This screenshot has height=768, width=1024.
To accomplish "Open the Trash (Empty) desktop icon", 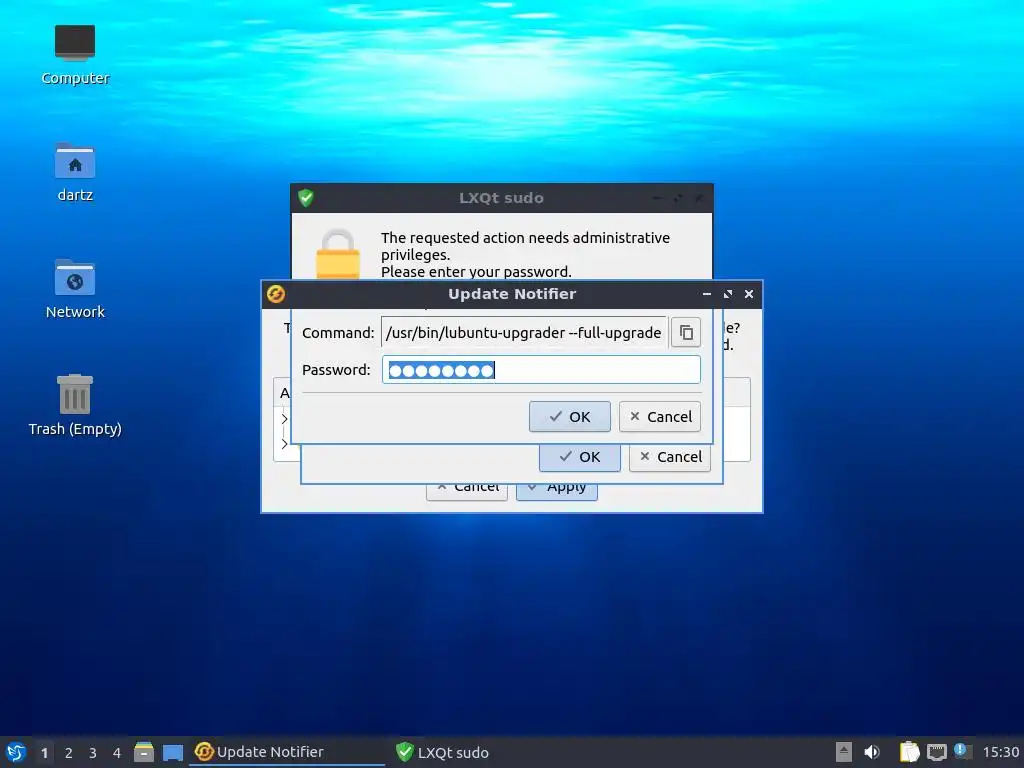I will 75,405.
